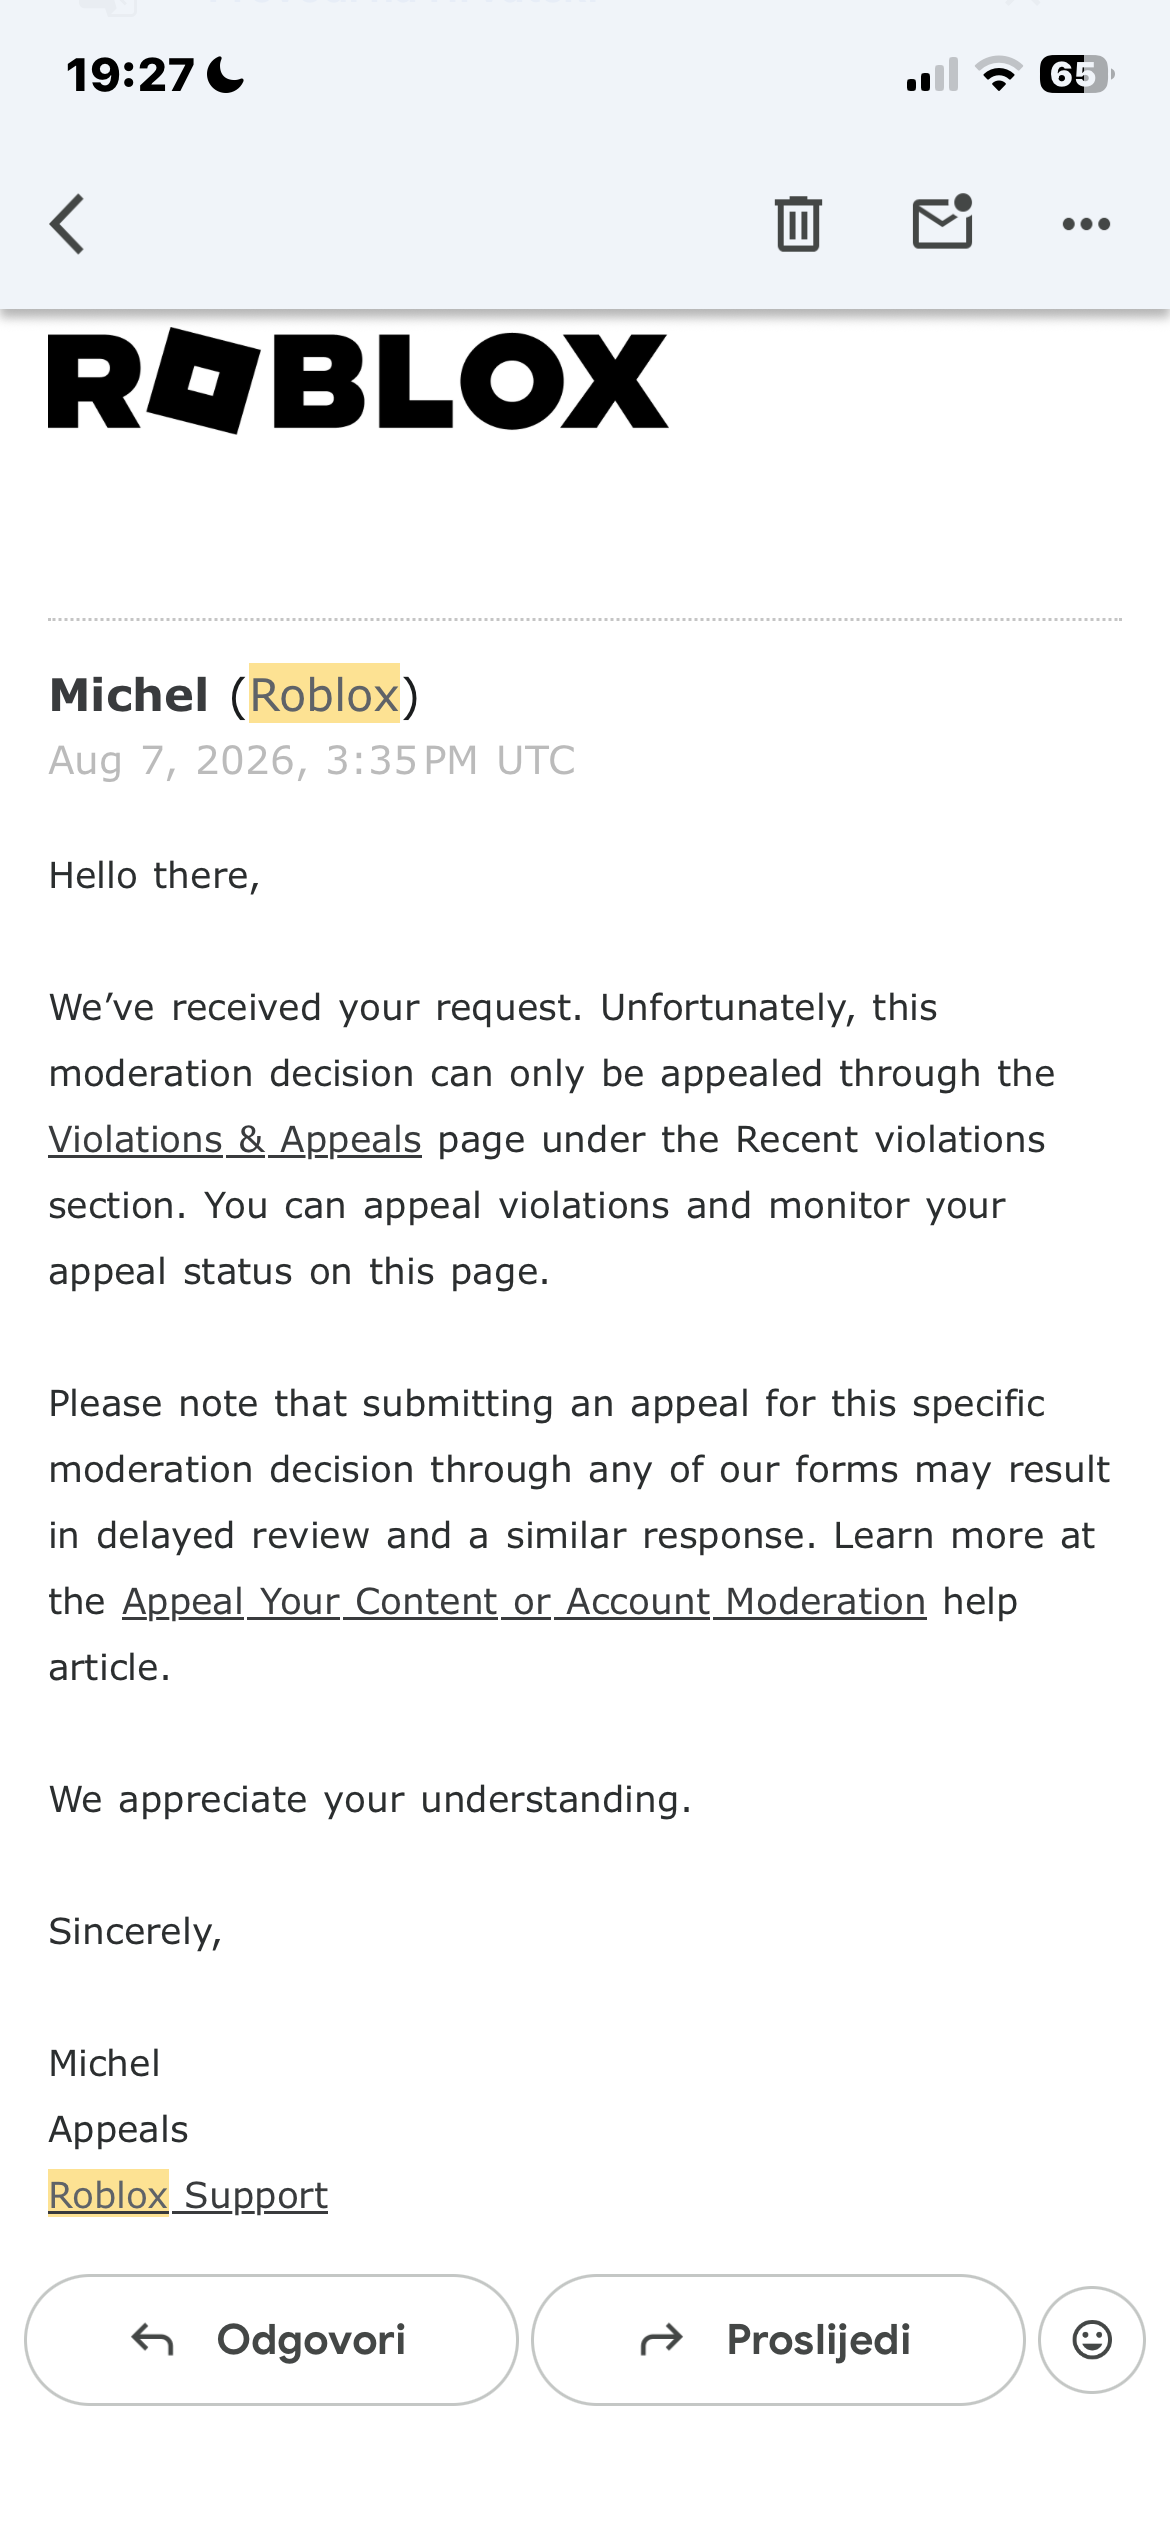Tap the 19:27 clock in status bar

pyautogui.click(x=130, y=75)
